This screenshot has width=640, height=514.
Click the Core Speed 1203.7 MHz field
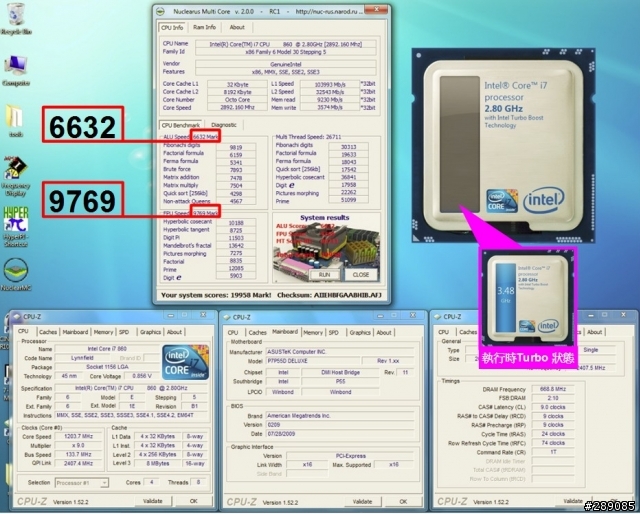(79, 436)
